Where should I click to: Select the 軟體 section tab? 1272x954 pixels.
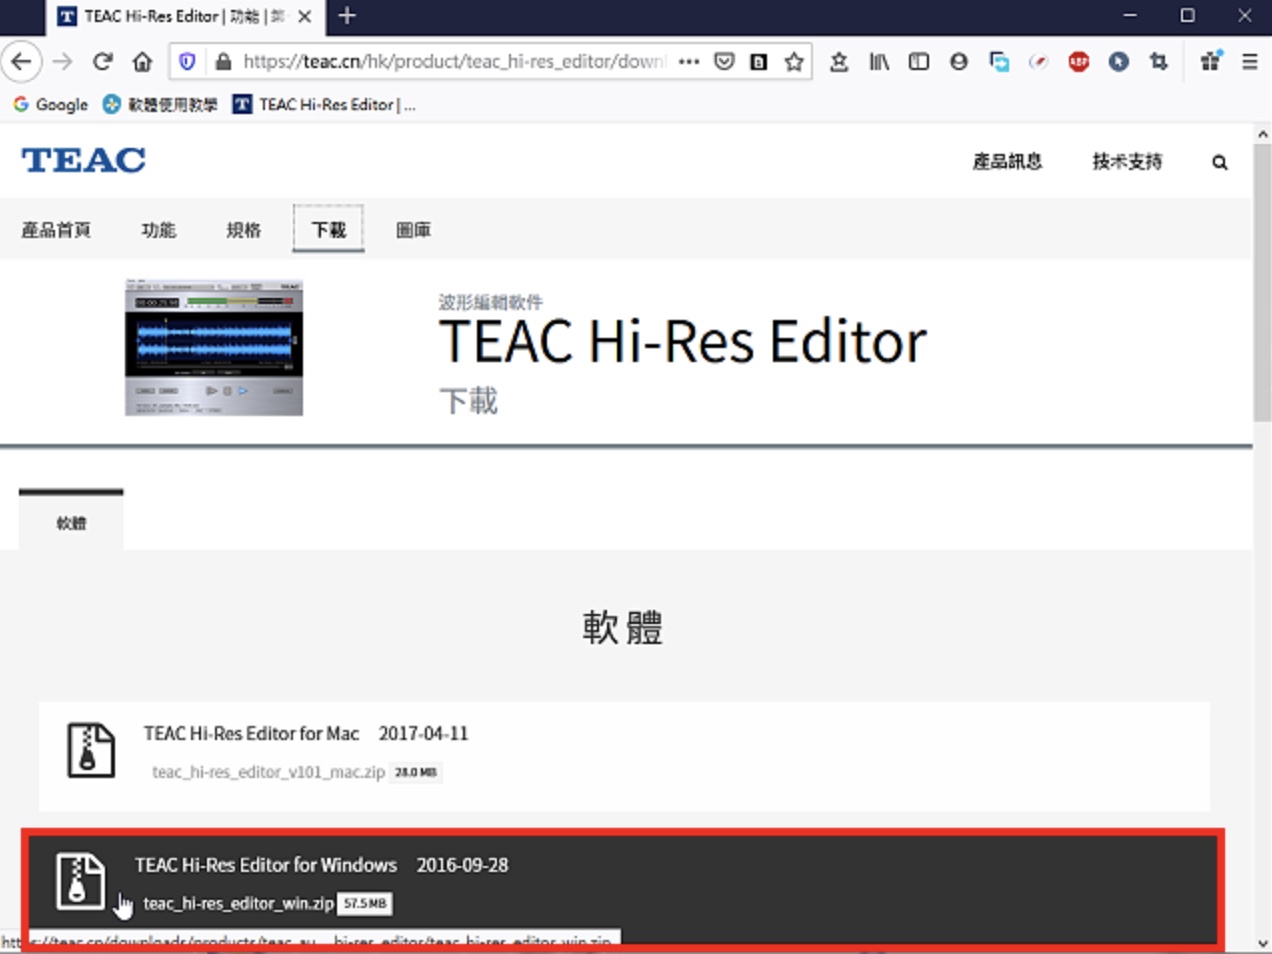tap(71, 521)
